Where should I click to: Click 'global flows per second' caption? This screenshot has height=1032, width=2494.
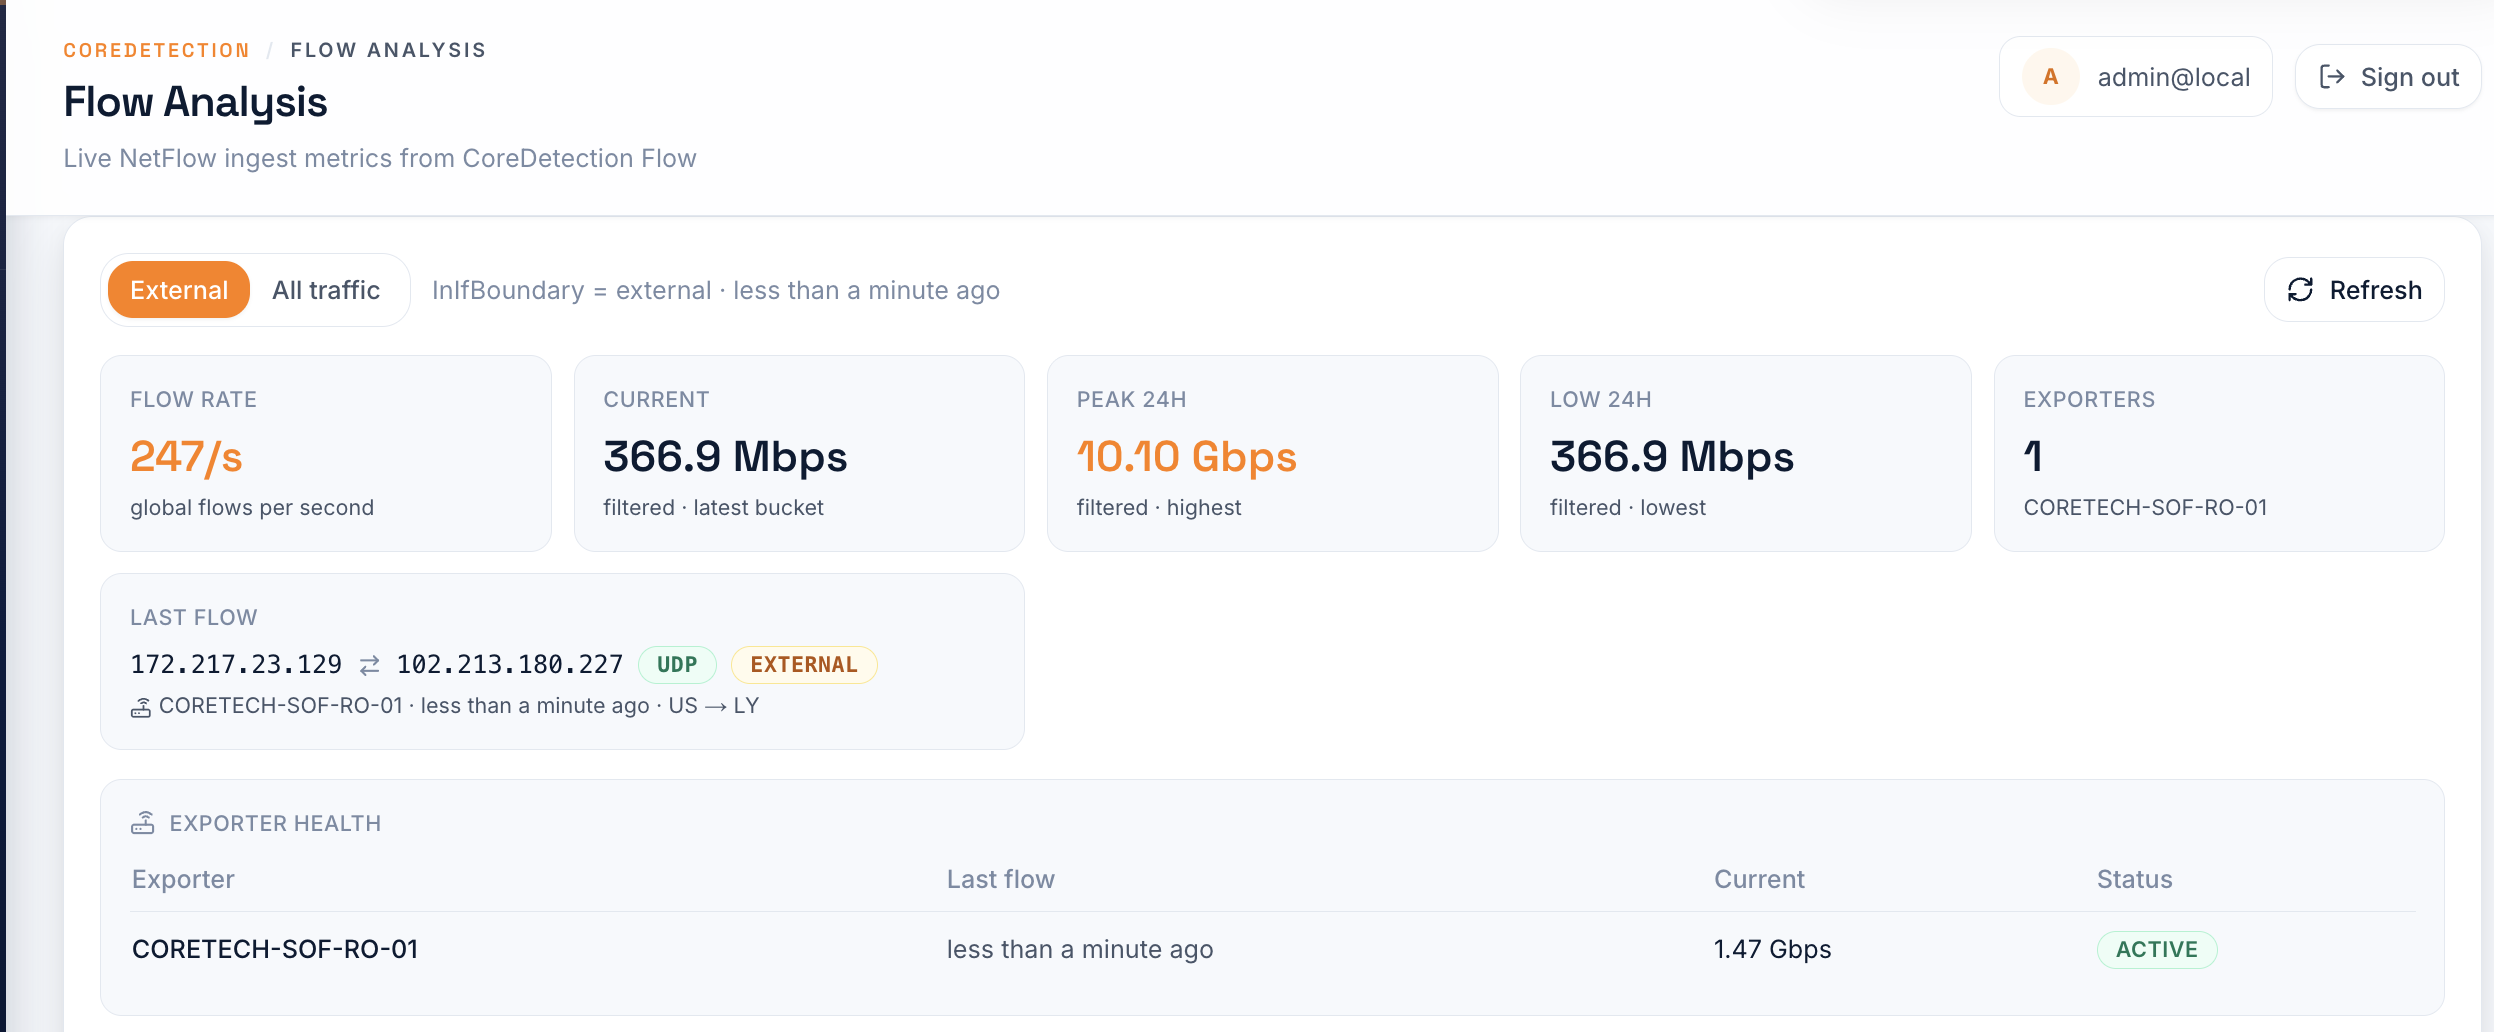coord(252,508)
